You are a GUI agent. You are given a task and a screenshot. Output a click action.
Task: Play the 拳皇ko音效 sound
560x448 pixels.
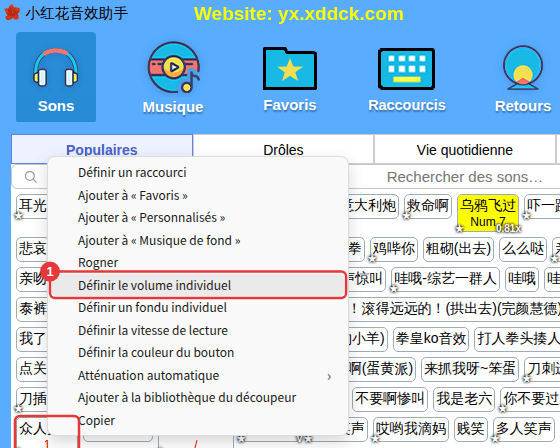click(x=431, y=339)
